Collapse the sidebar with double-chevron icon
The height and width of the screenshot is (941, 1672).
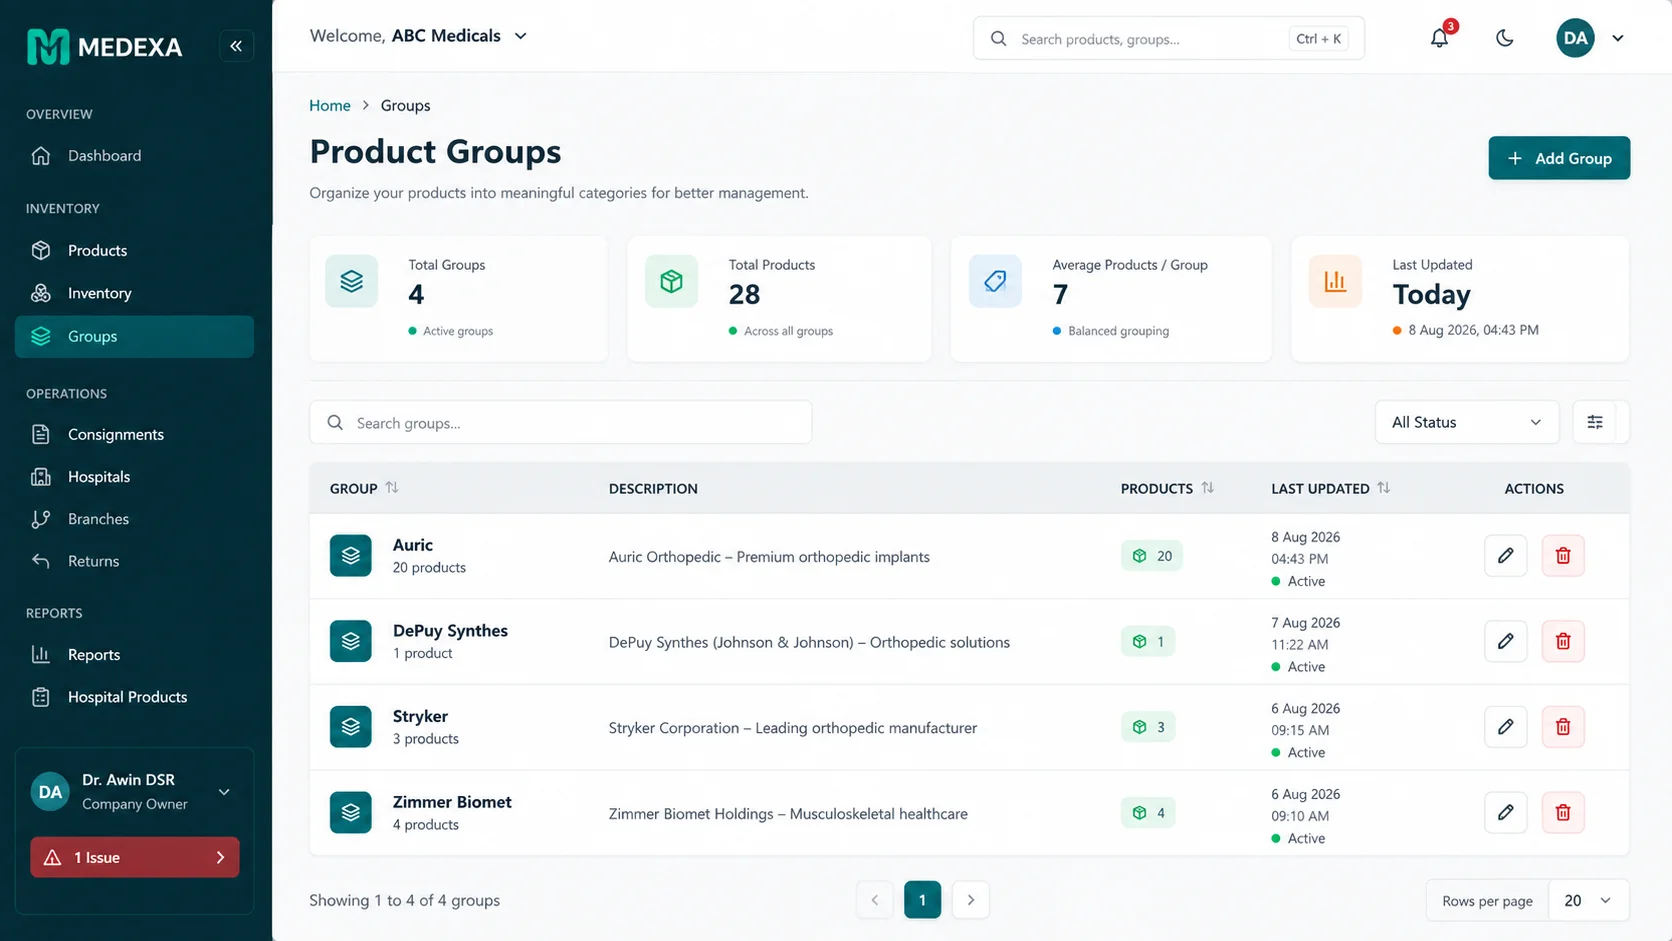coord(236,46)
